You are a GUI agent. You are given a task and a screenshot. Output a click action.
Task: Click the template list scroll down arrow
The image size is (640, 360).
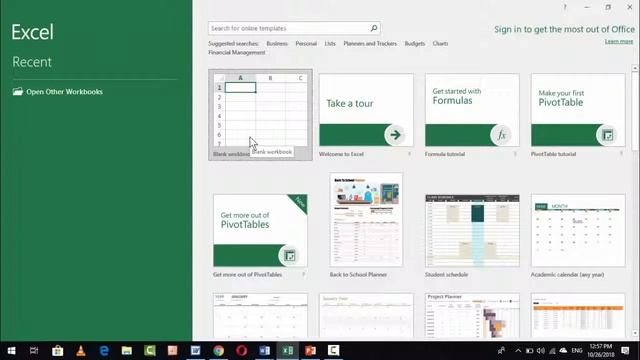[x=635, y=333]
